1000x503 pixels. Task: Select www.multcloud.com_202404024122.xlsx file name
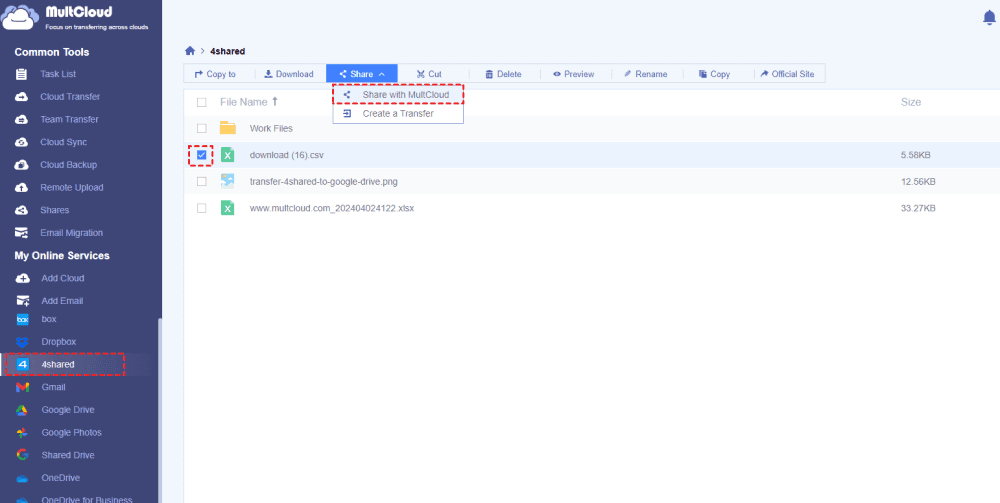click(332, 208)
